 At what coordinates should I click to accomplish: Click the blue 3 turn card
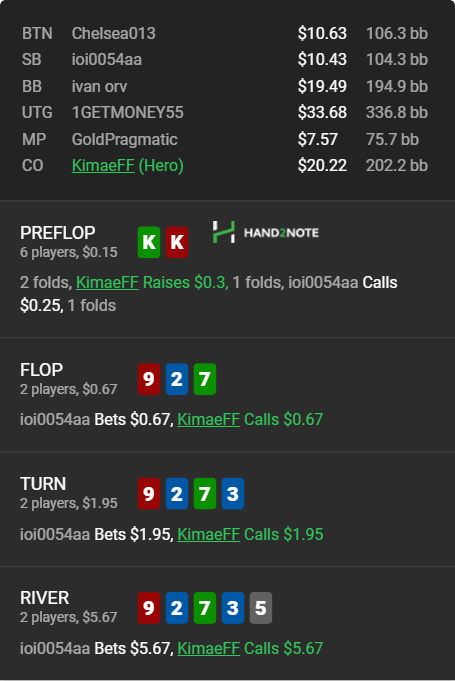point(233,494)
